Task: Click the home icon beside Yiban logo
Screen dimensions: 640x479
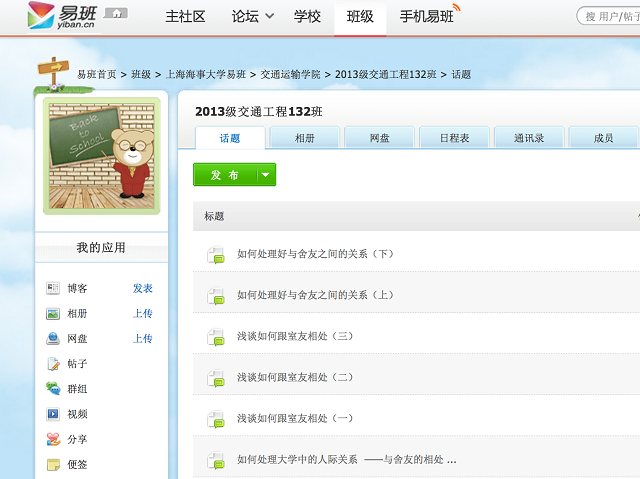Action: pos(116,14)
